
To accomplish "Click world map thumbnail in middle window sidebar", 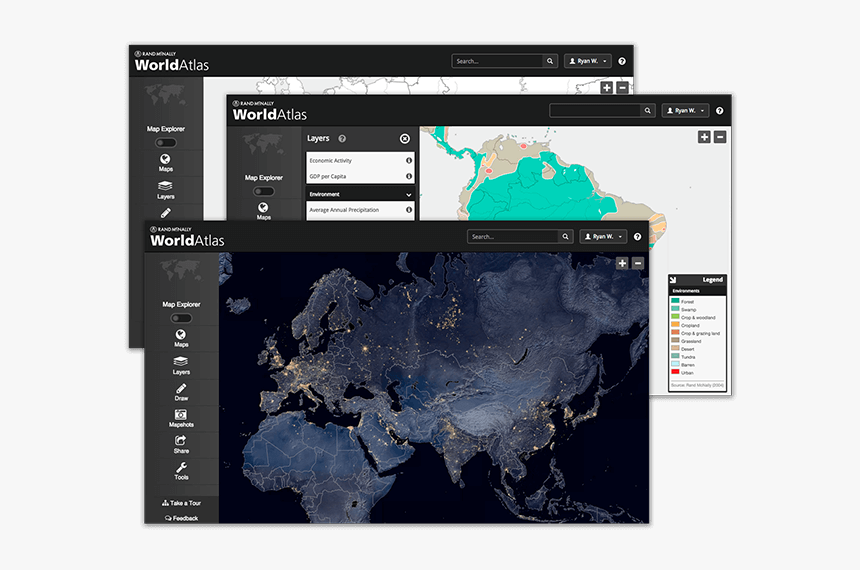I will click(x=263, y=145).
